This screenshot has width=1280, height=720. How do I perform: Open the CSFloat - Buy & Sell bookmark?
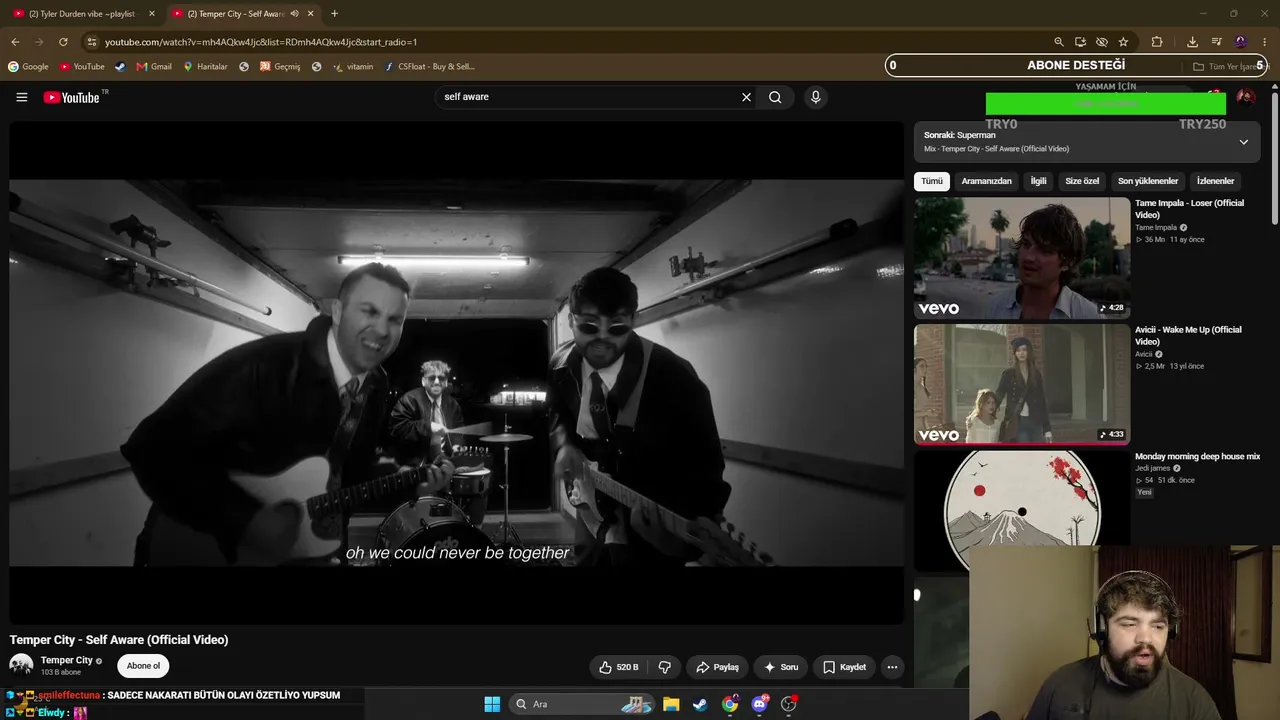point(430,67)
